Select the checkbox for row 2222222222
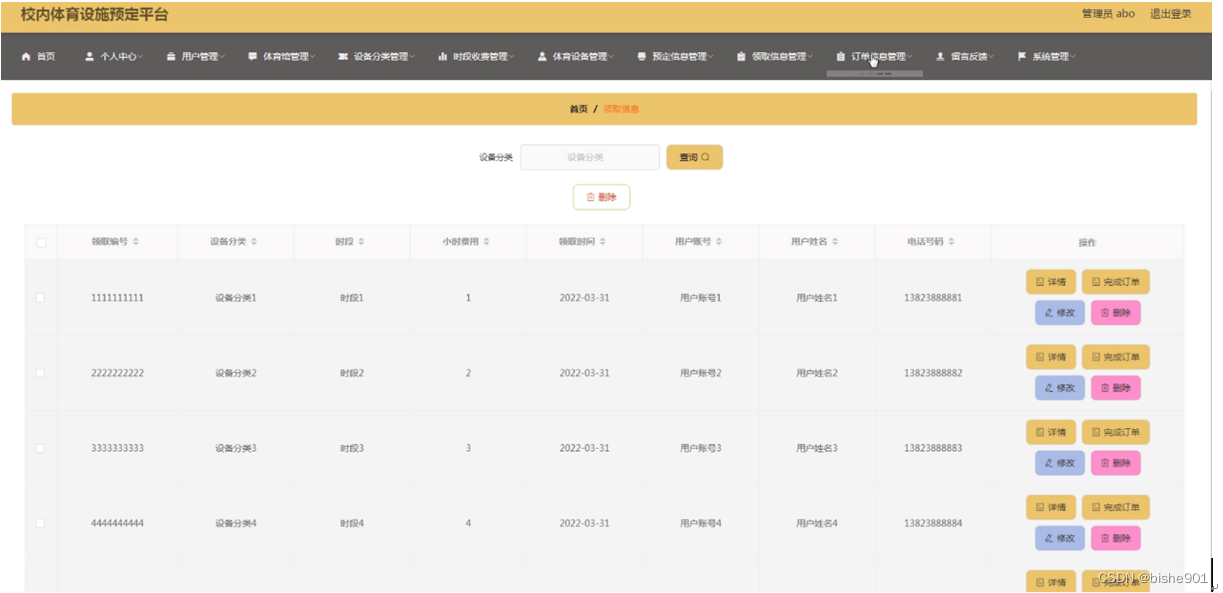 [x=41, y=373]
